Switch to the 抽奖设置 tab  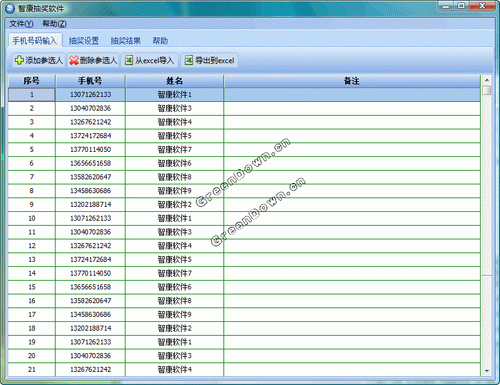click(x=84, y=41)
